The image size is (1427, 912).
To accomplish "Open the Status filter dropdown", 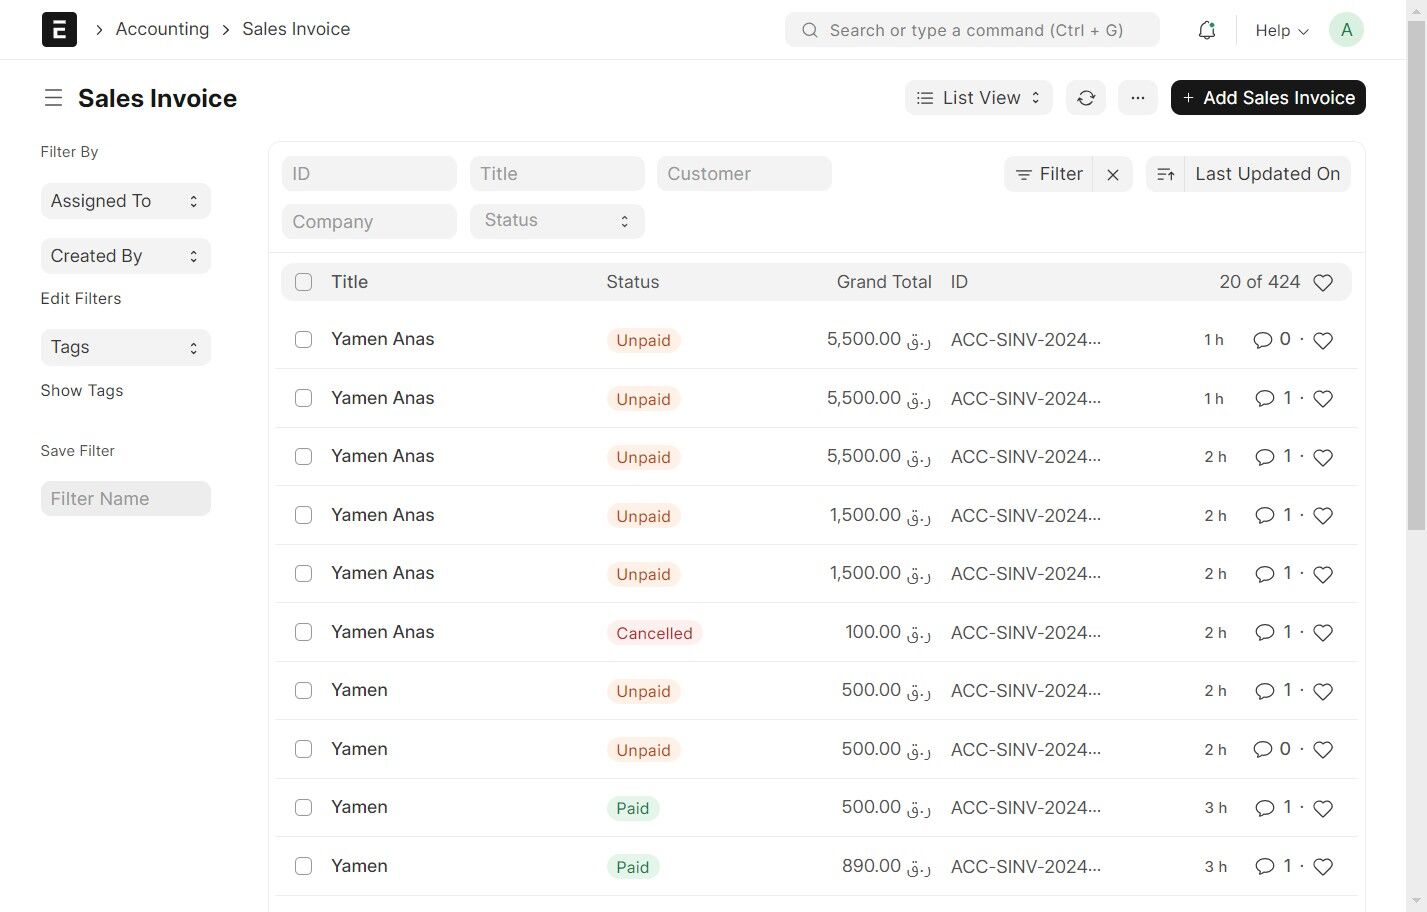I will (557, 221).
